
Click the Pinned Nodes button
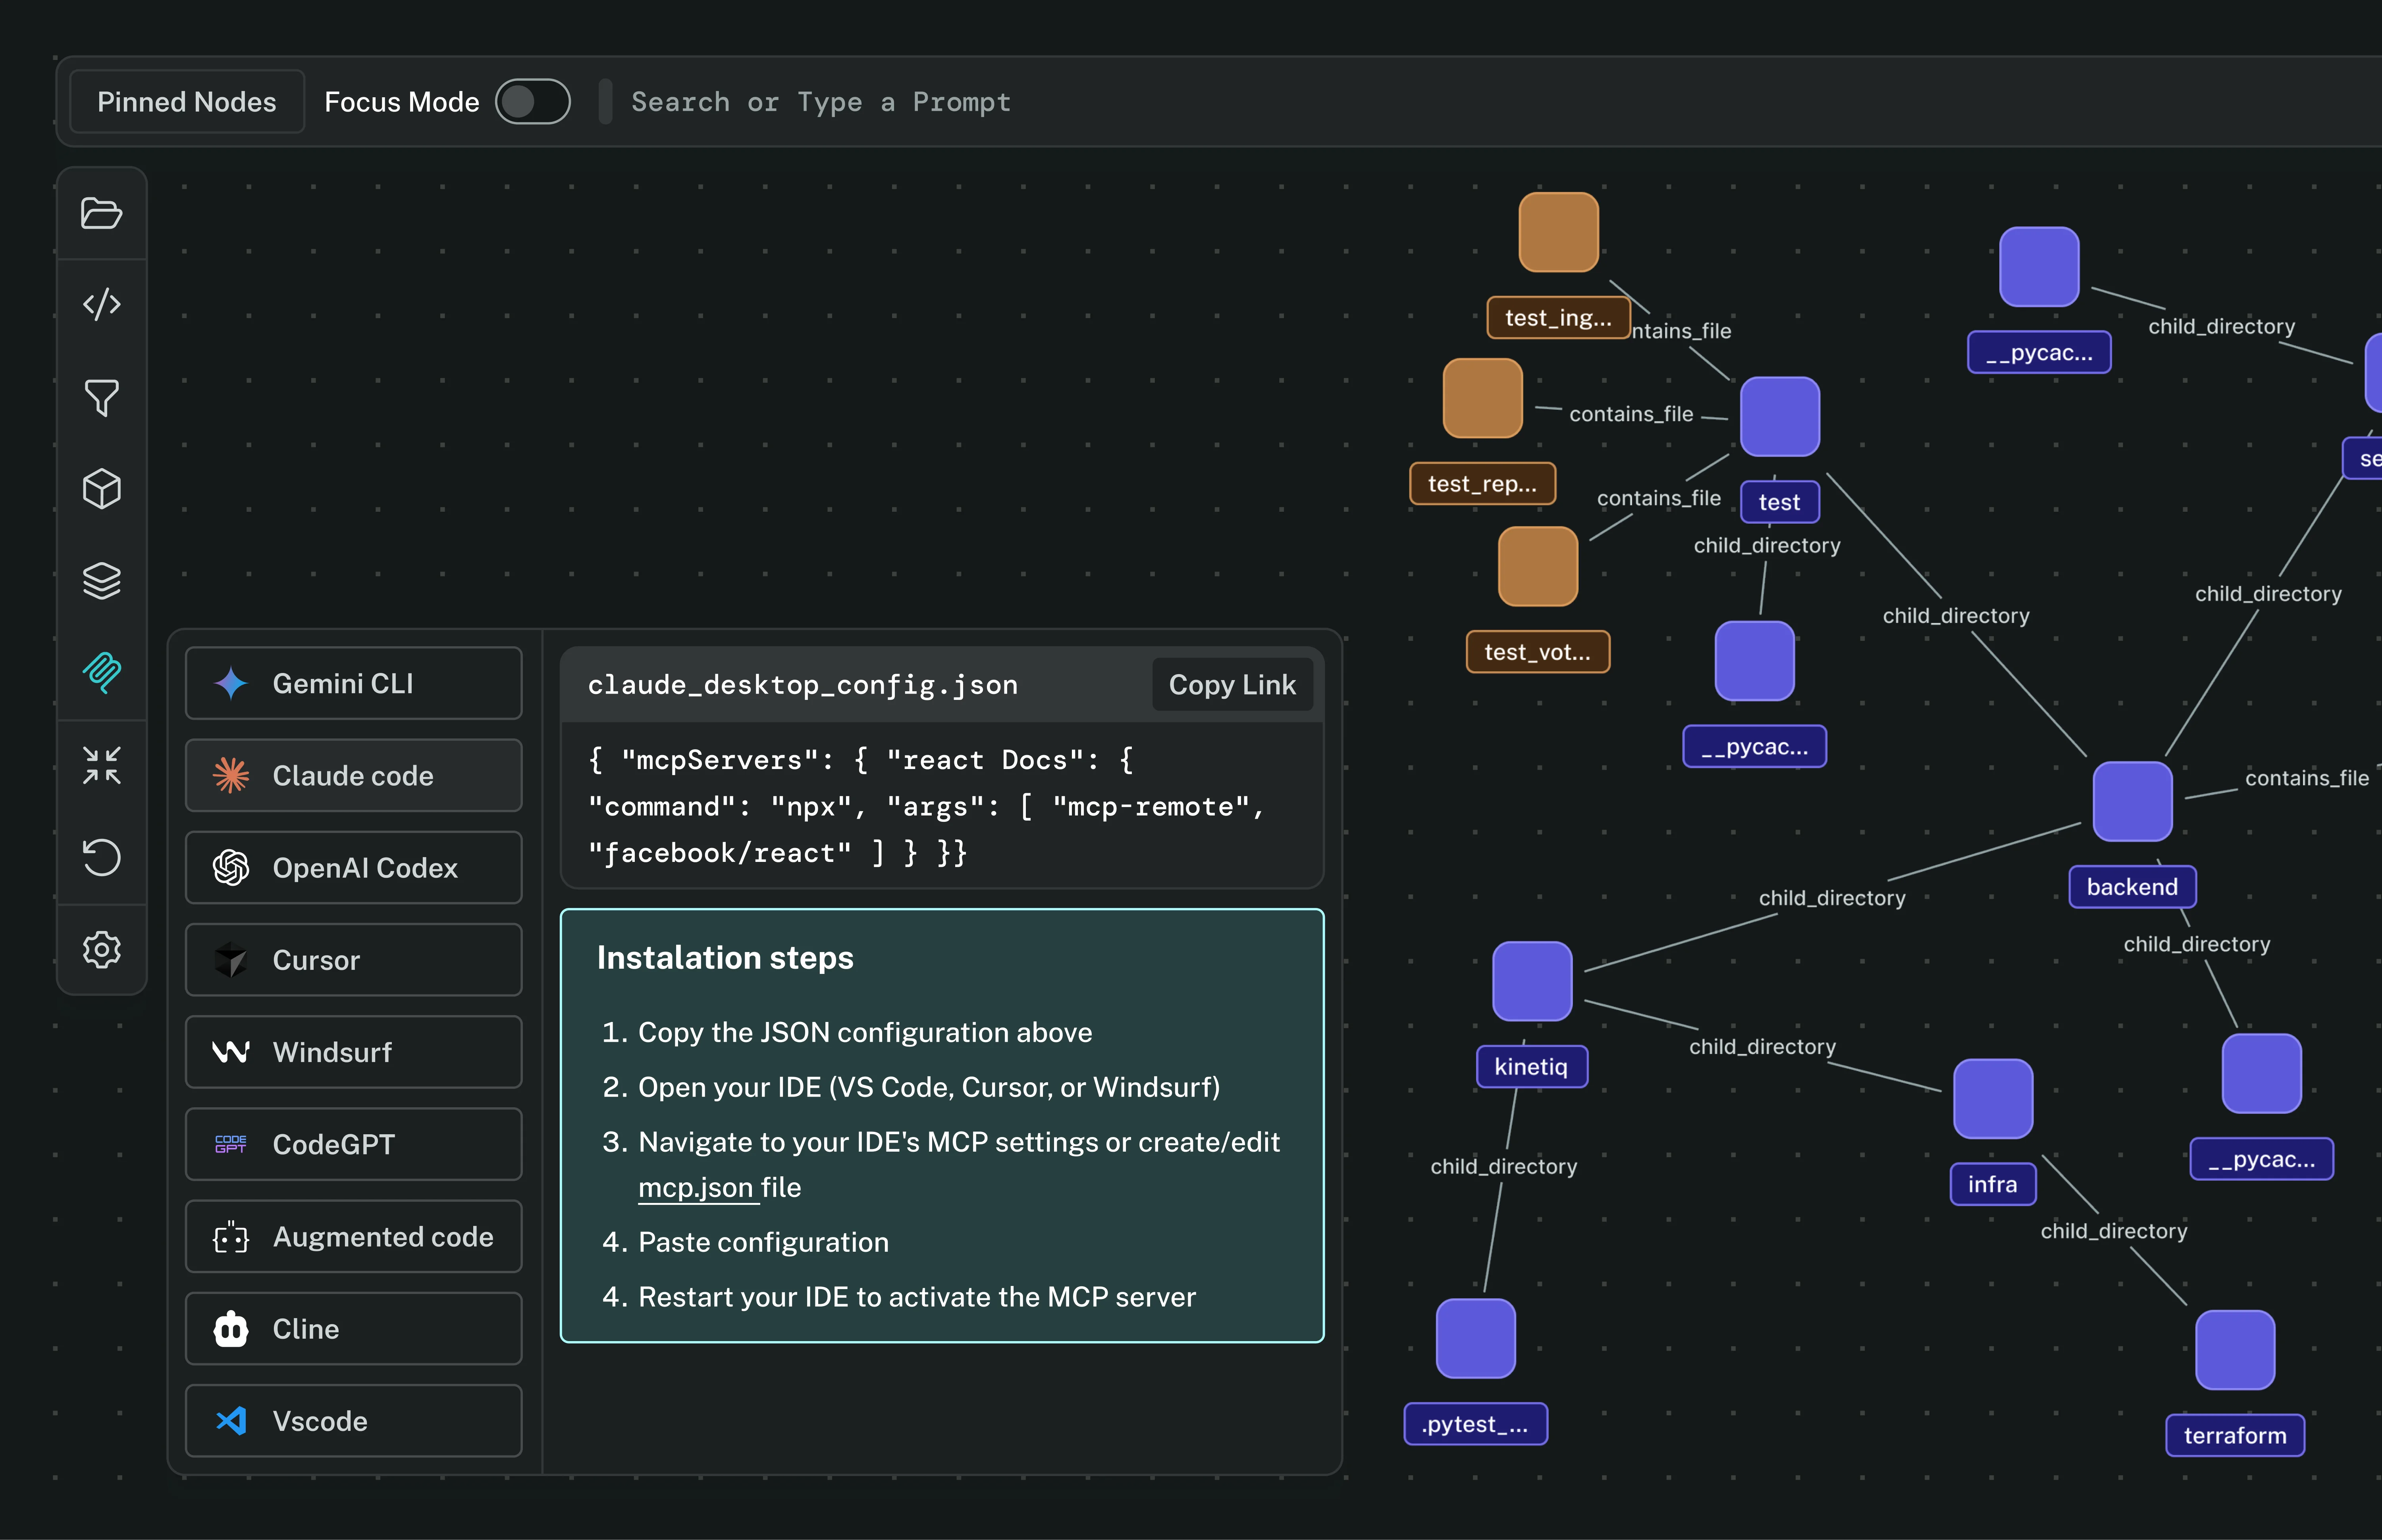[187, 102]
